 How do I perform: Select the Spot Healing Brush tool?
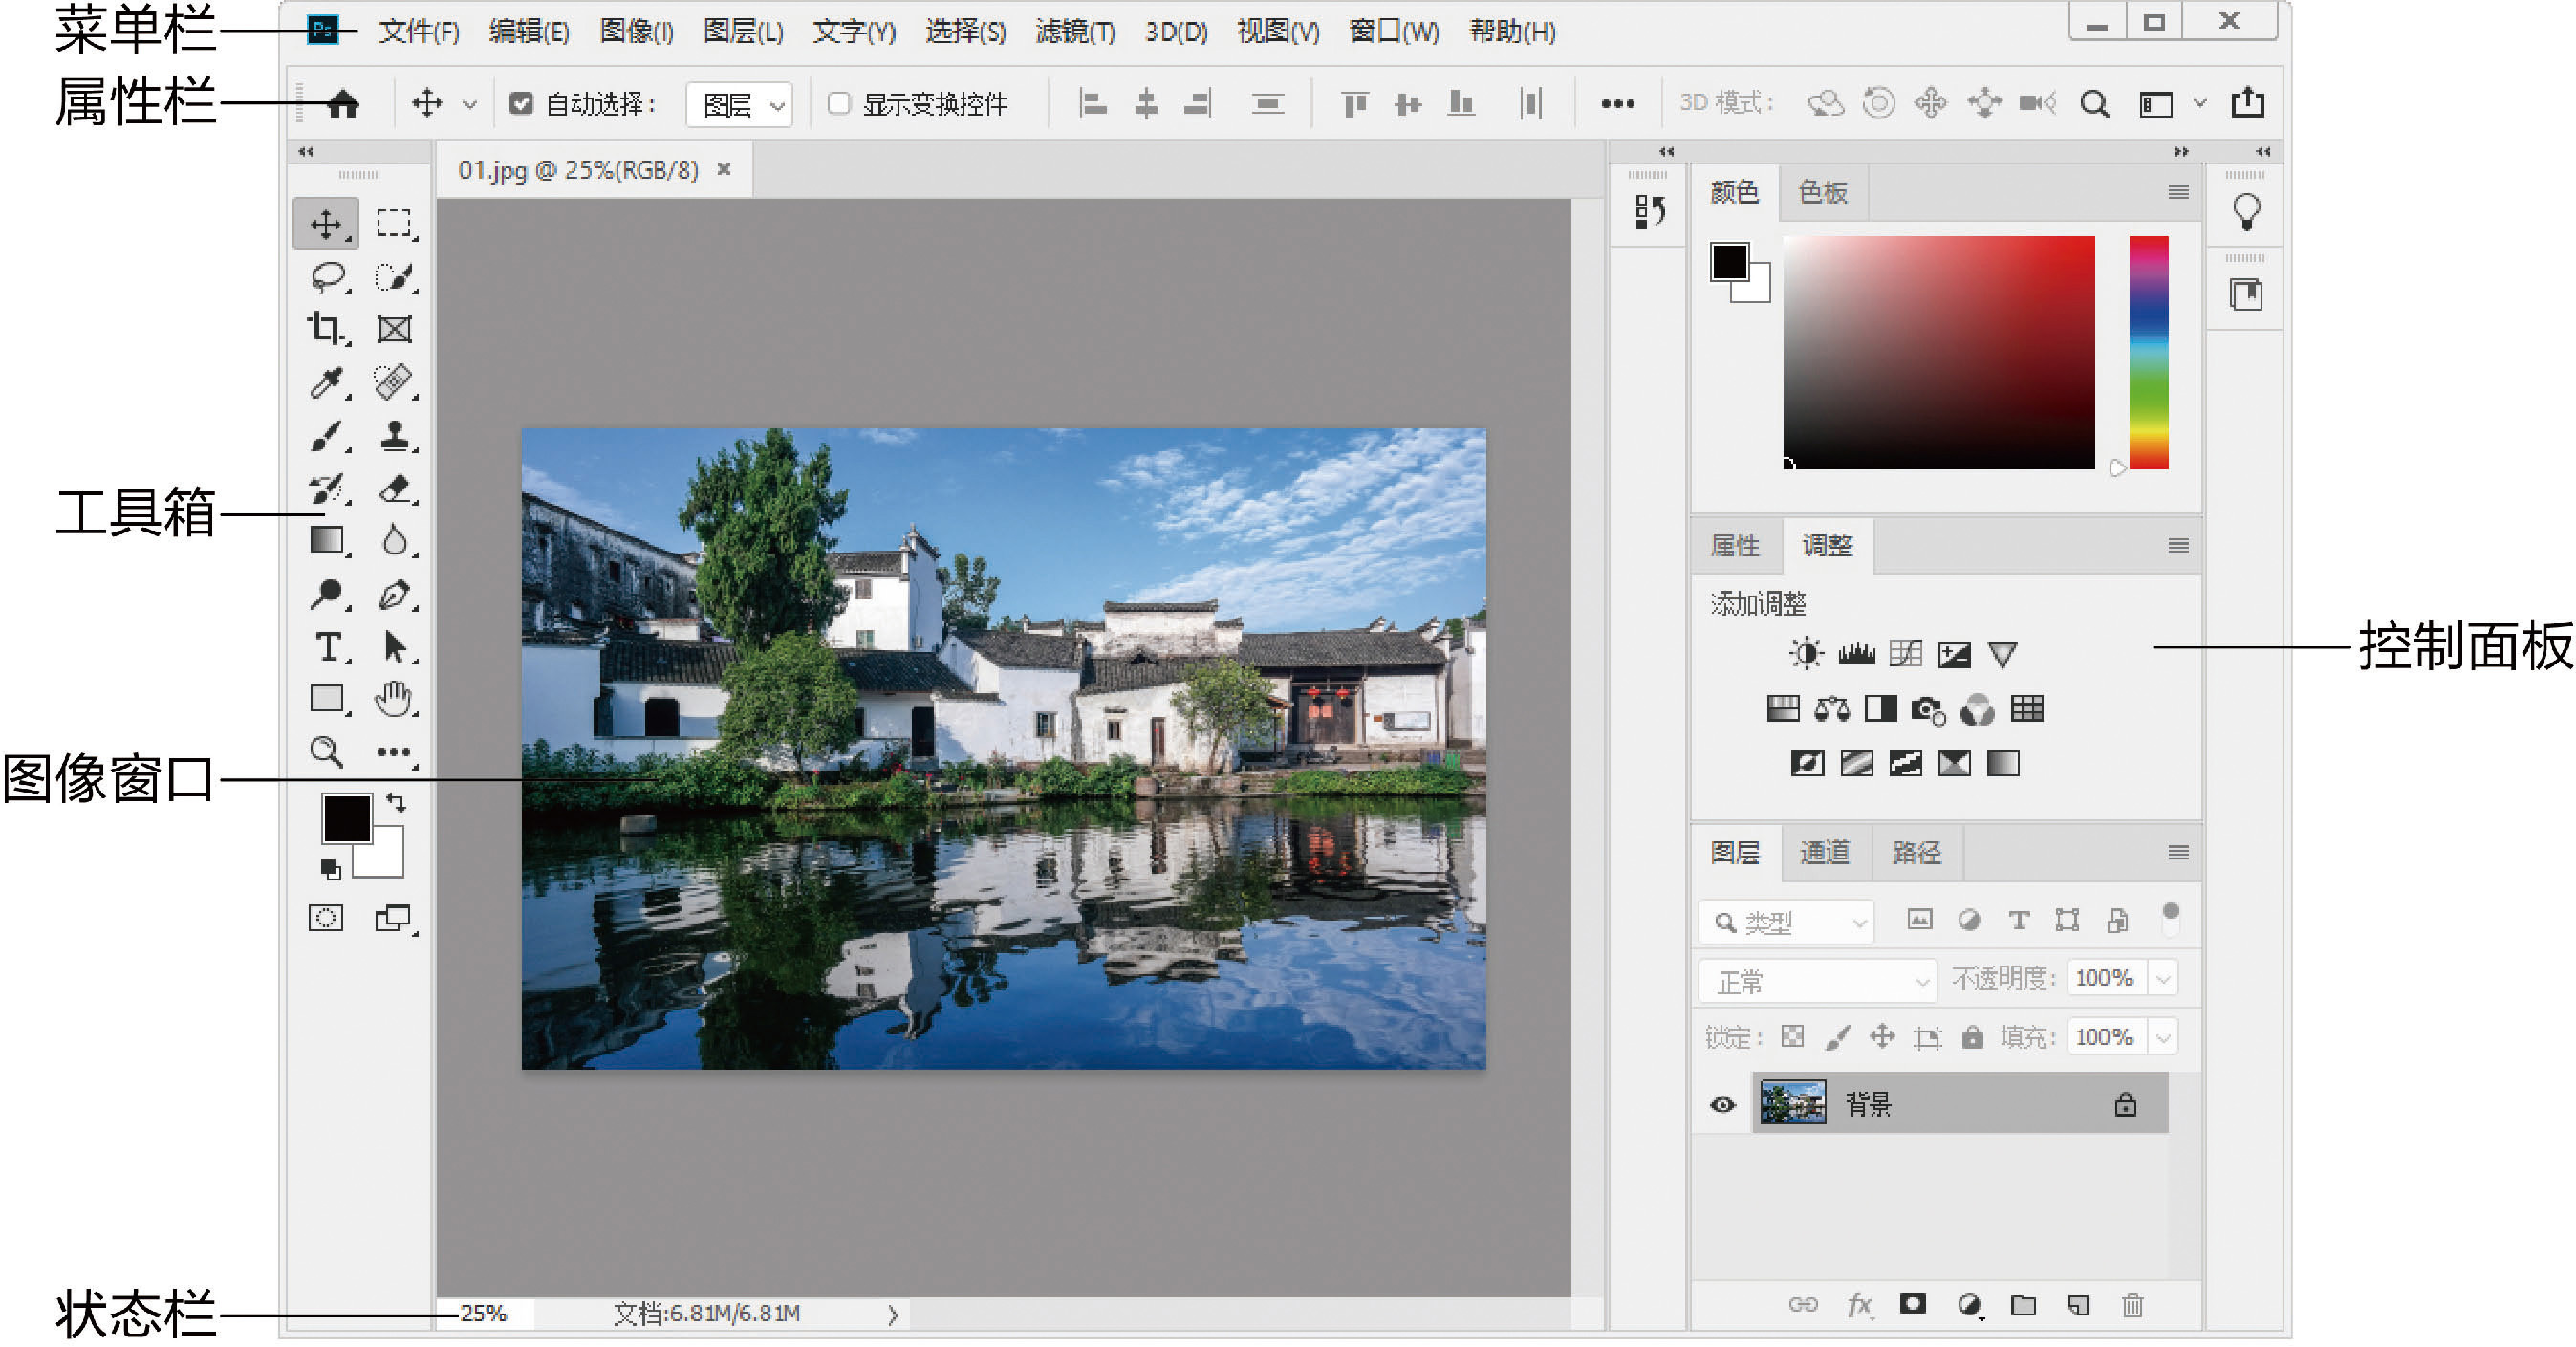pyautogui.click(x=394, y=382)
